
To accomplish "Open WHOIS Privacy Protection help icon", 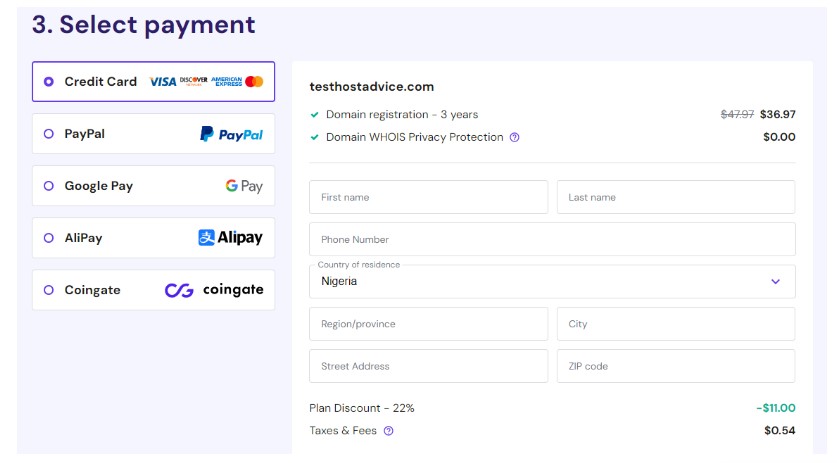I will point(515,137).
